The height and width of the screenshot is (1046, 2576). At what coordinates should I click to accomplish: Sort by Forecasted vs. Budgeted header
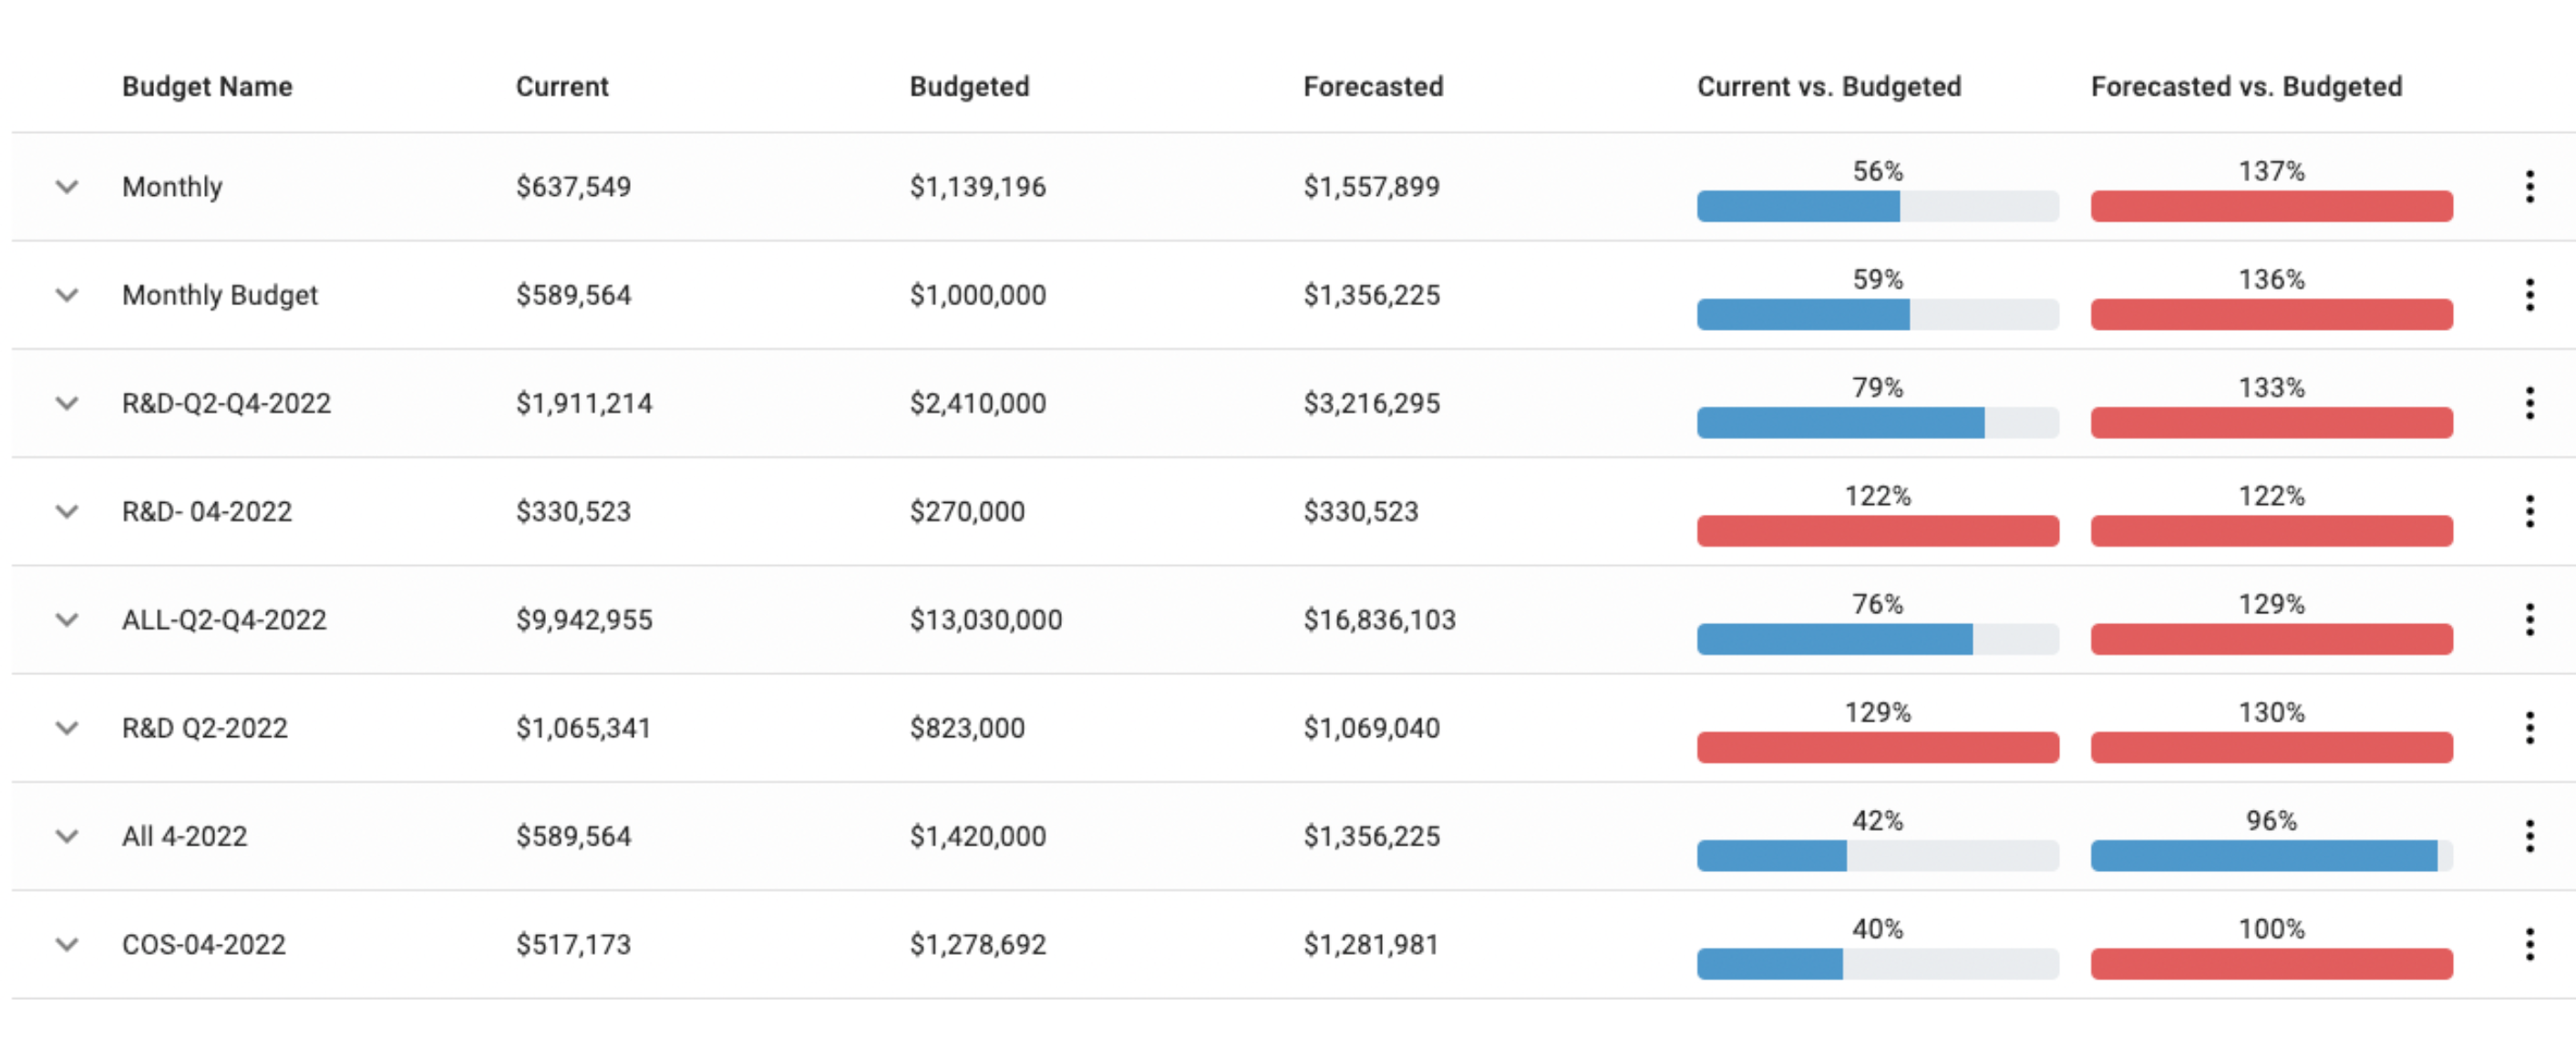(2246, 87)
